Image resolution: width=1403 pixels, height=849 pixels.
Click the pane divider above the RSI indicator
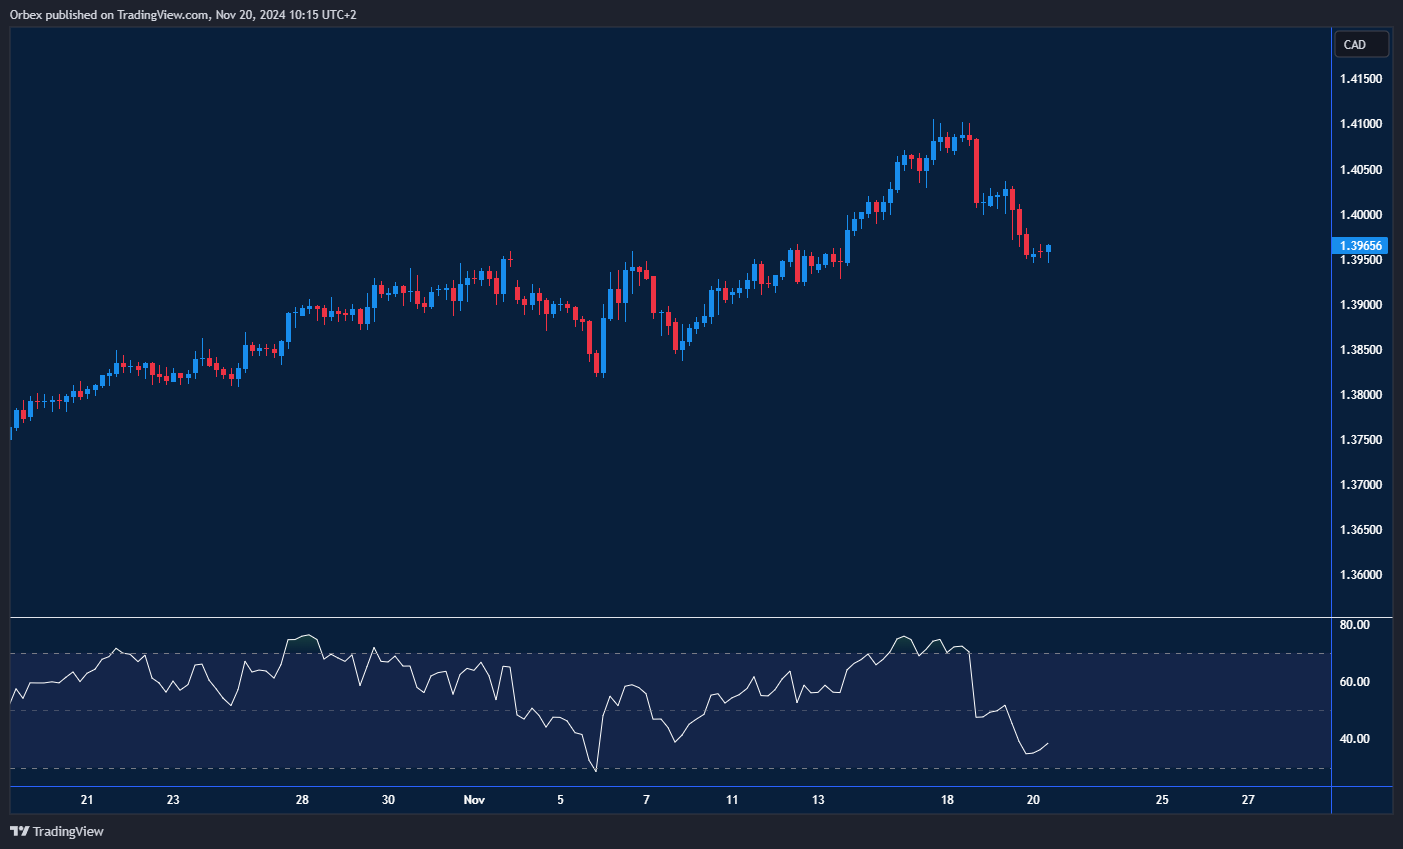670,618
